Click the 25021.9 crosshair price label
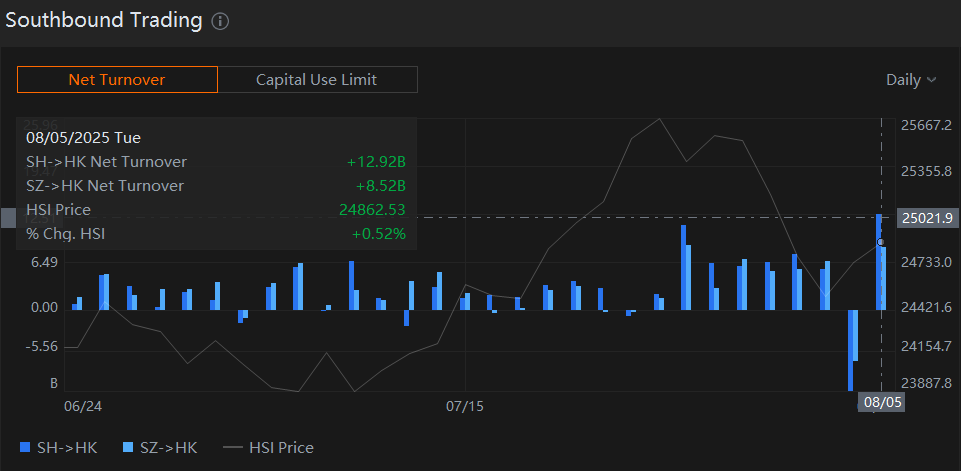The width and height of the screenshot is (961, 471). pos(927,218)
